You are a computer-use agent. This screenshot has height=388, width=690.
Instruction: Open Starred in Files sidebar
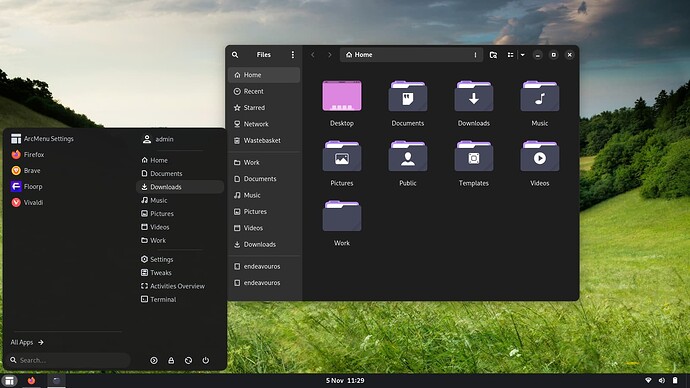[x=264, y=108]
